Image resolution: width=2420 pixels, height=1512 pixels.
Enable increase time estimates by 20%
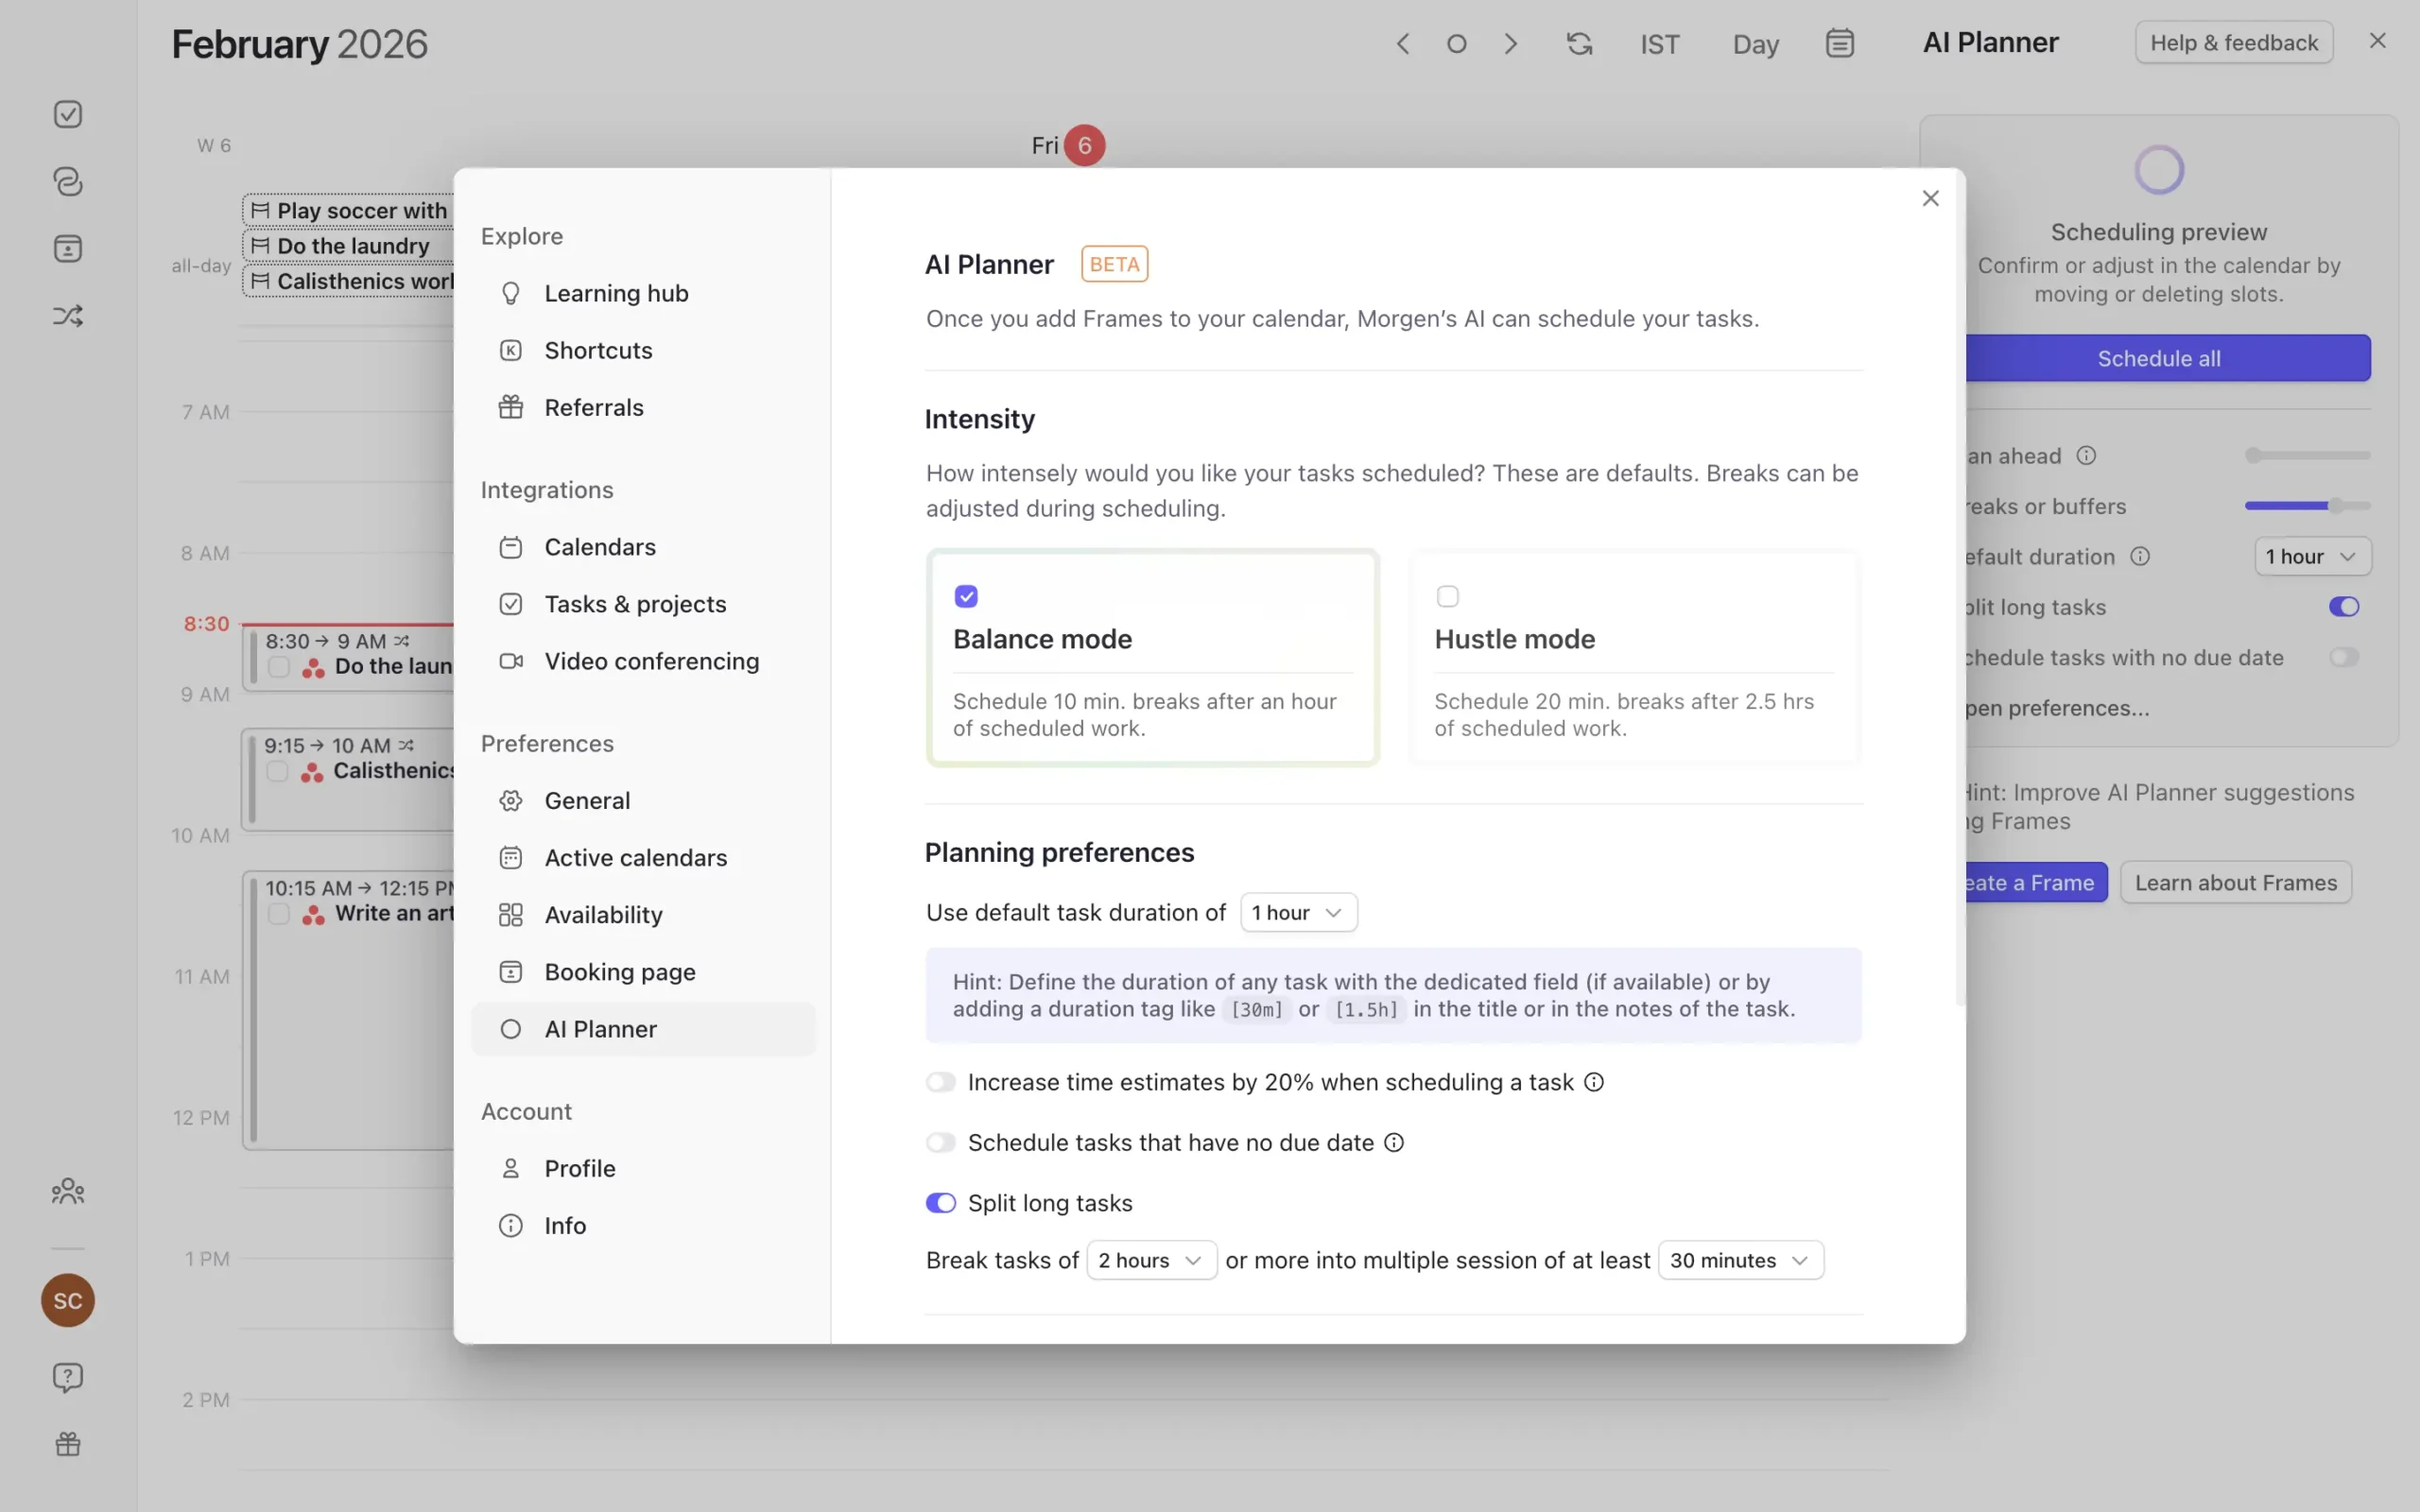pos(940,1081)
